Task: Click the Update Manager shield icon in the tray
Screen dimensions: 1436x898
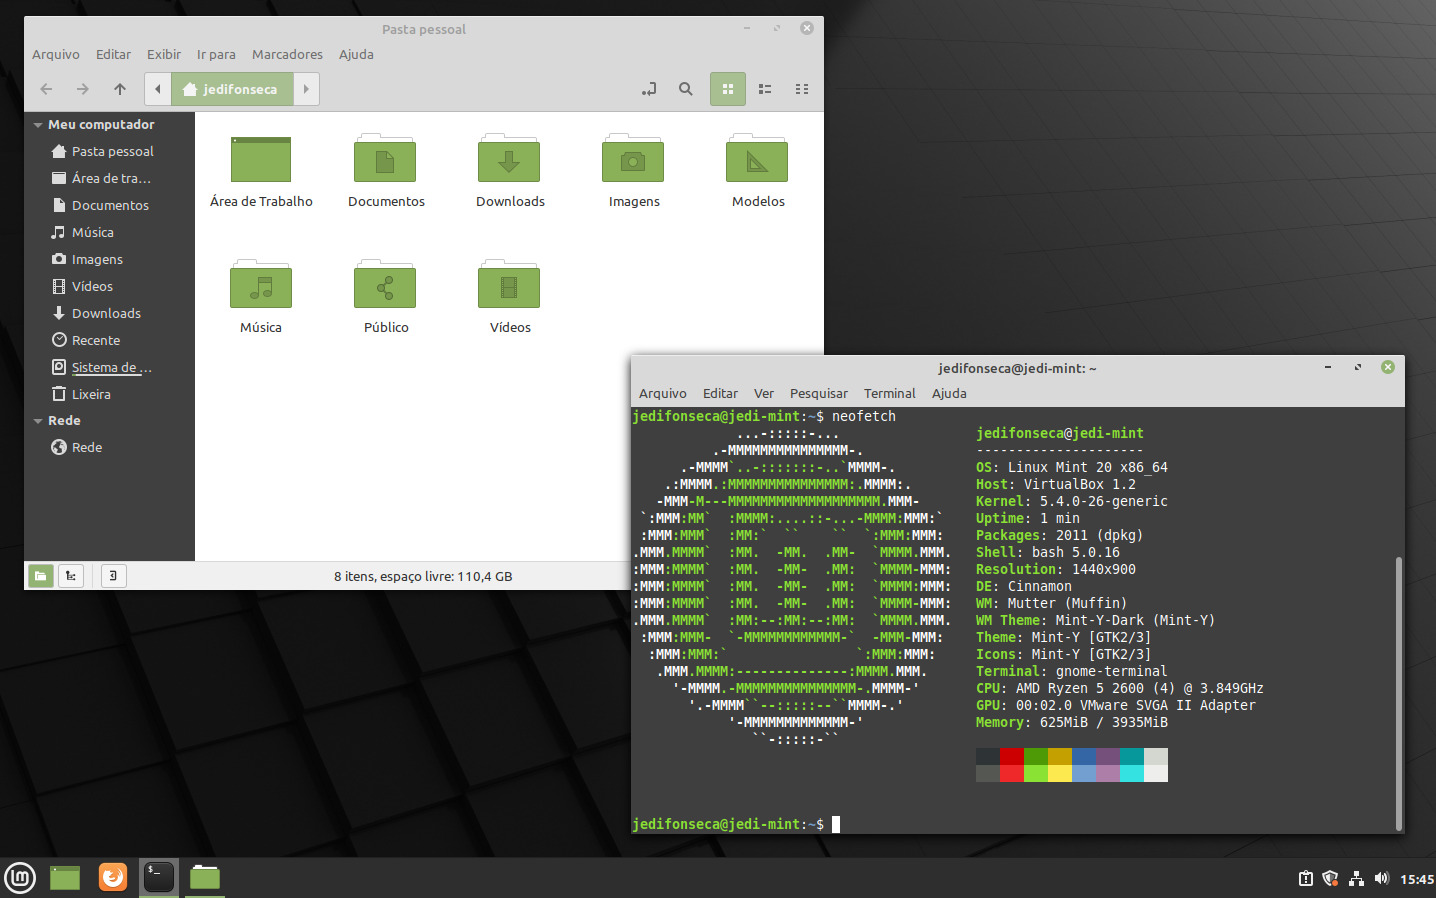Action: click(x=1331, y=877)
